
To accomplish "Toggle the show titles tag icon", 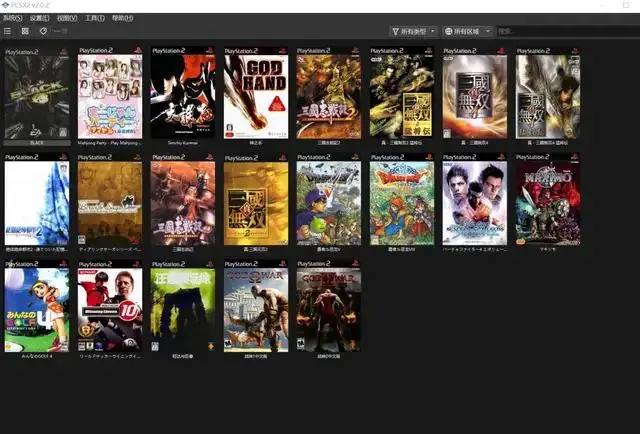I will pyautogui.click(x=43, y=31).
